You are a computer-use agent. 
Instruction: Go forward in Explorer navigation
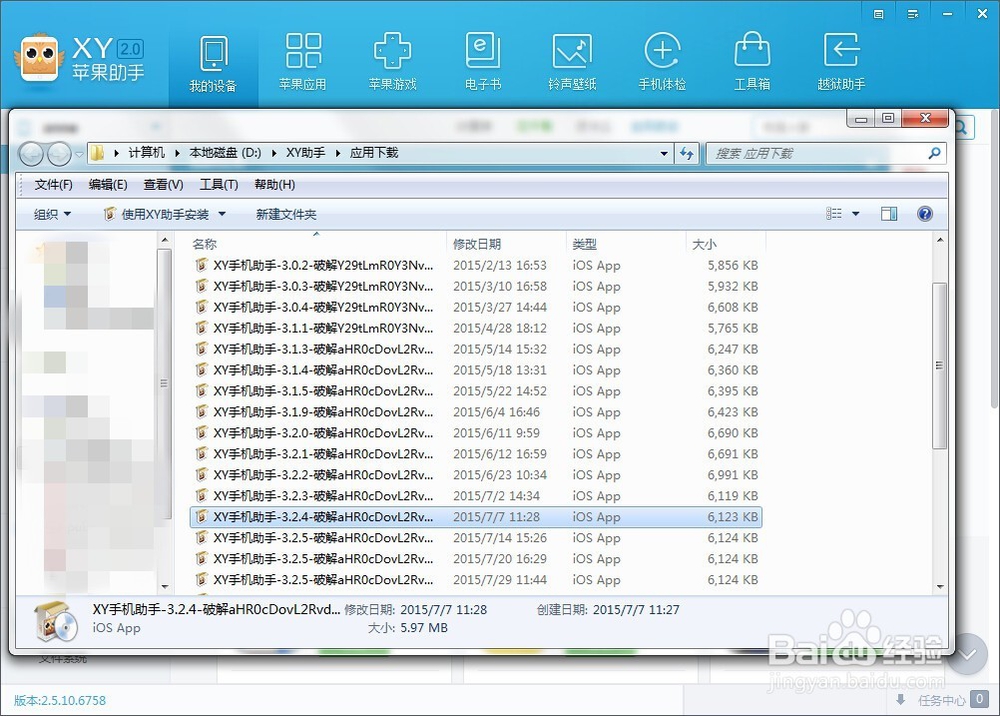59,154
